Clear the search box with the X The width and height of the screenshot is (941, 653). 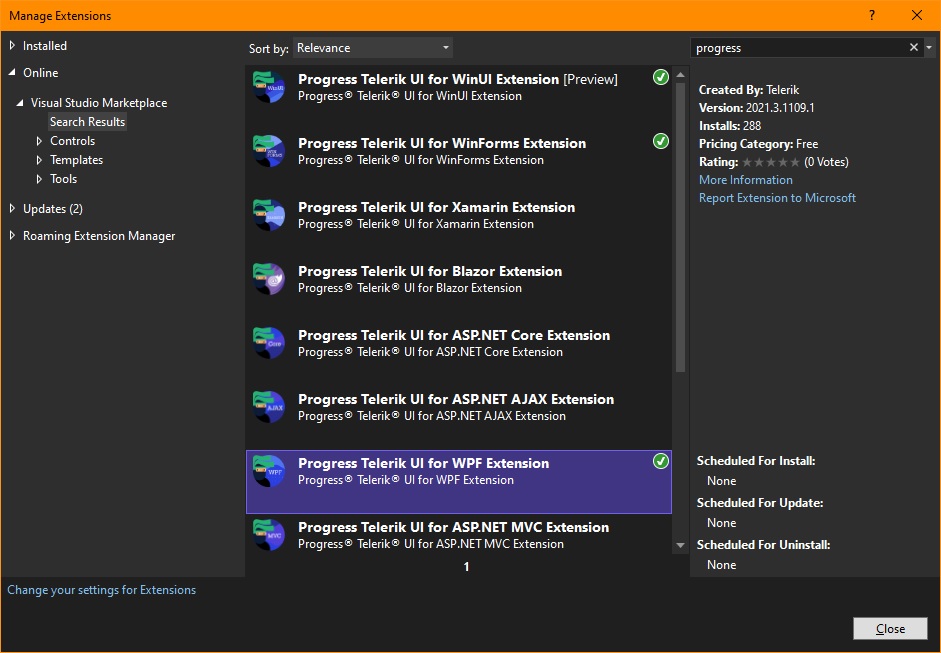coord(913,48)
